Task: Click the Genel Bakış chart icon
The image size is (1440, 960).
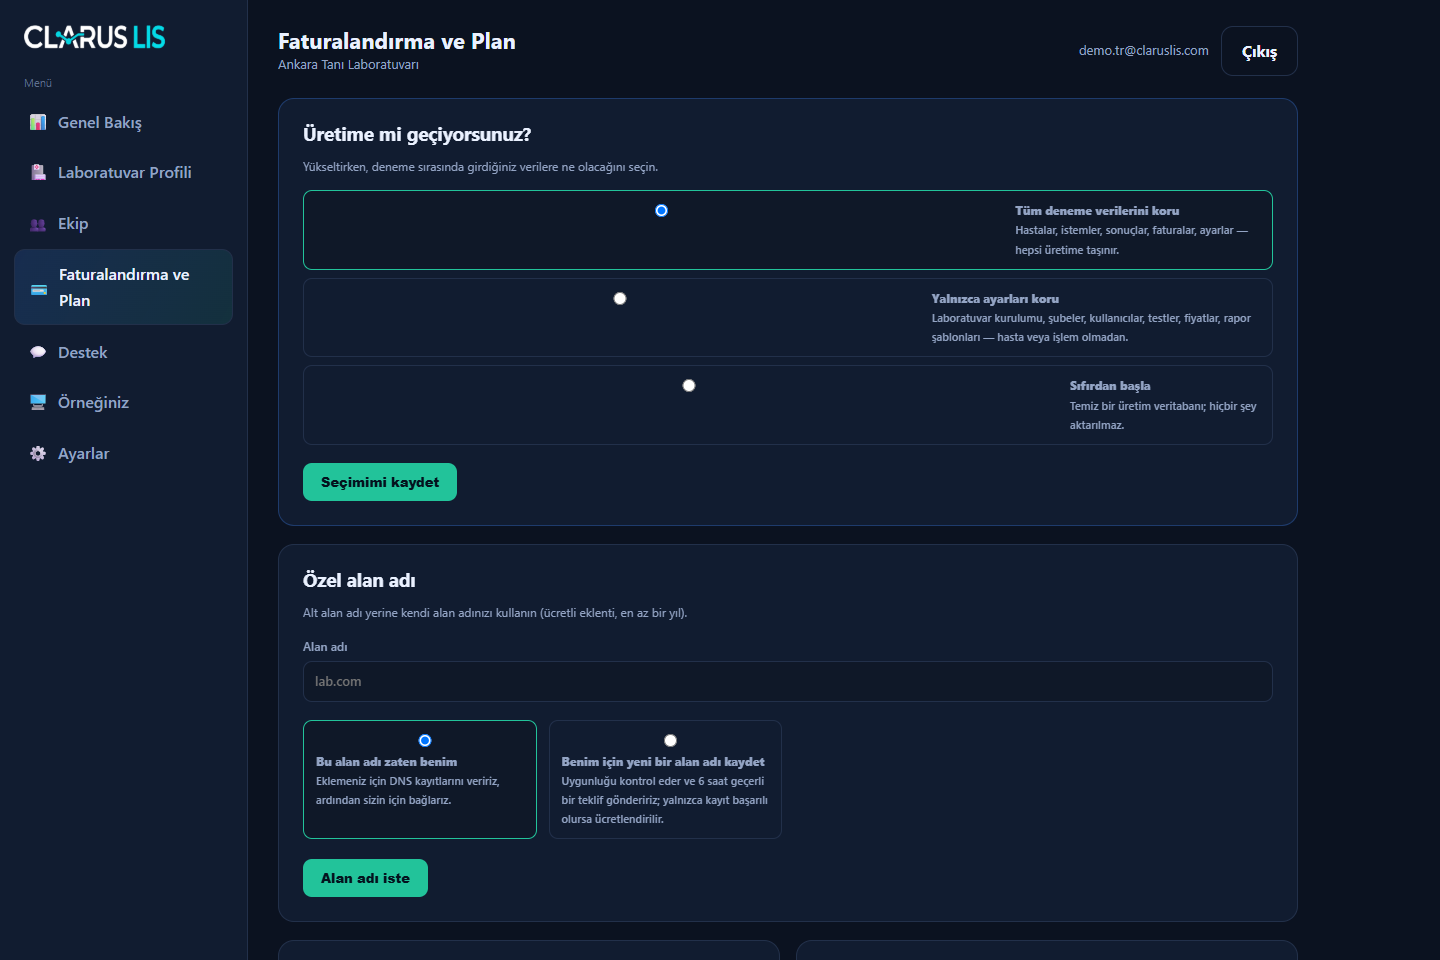Action: click(38, 122)
